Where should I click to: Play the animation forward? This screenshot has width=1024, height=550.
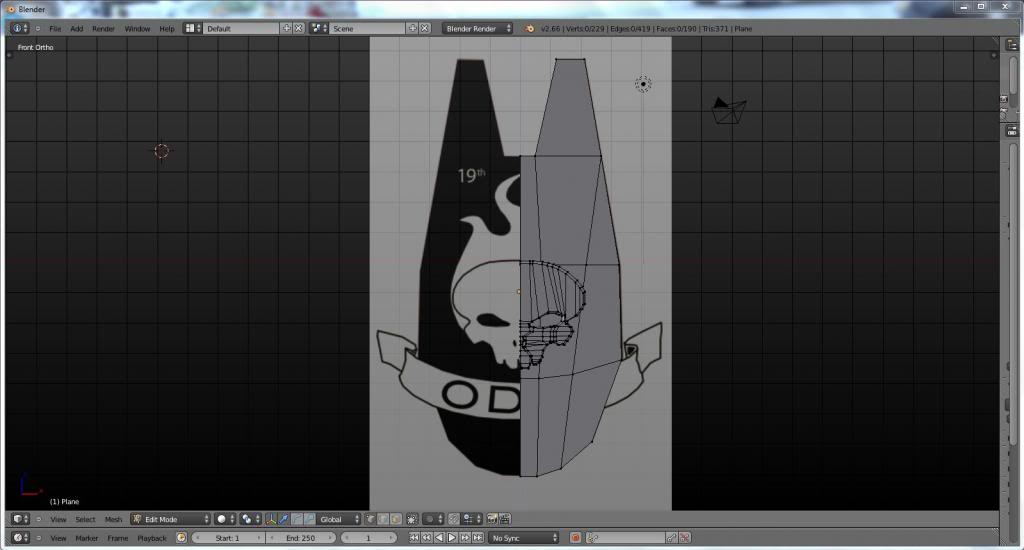pos(452,538)
